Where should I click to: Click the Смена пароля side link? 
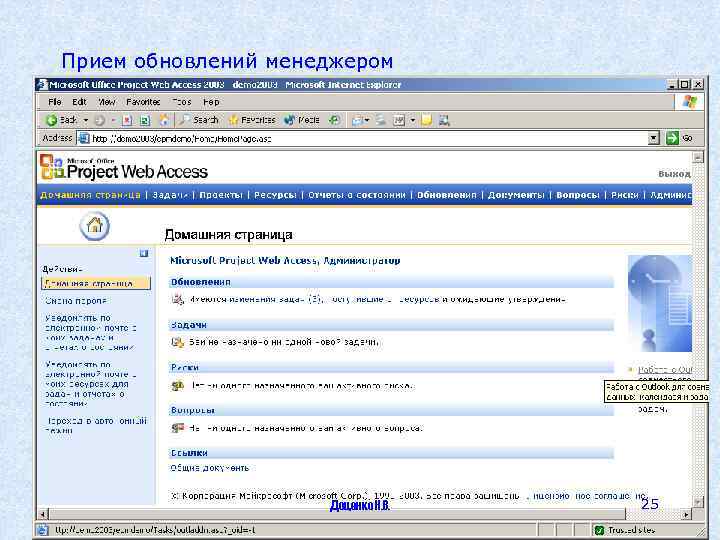point(76,301)
